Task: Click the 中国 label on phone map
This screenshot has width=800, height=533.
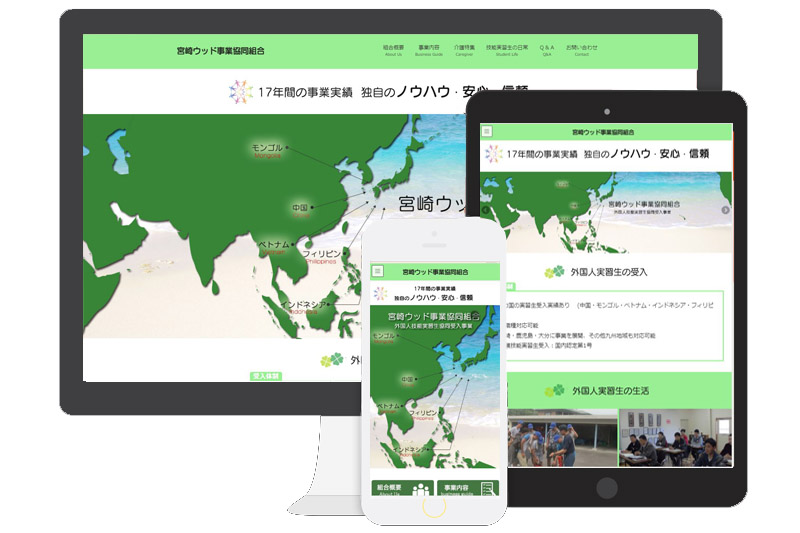Action: 408,382
